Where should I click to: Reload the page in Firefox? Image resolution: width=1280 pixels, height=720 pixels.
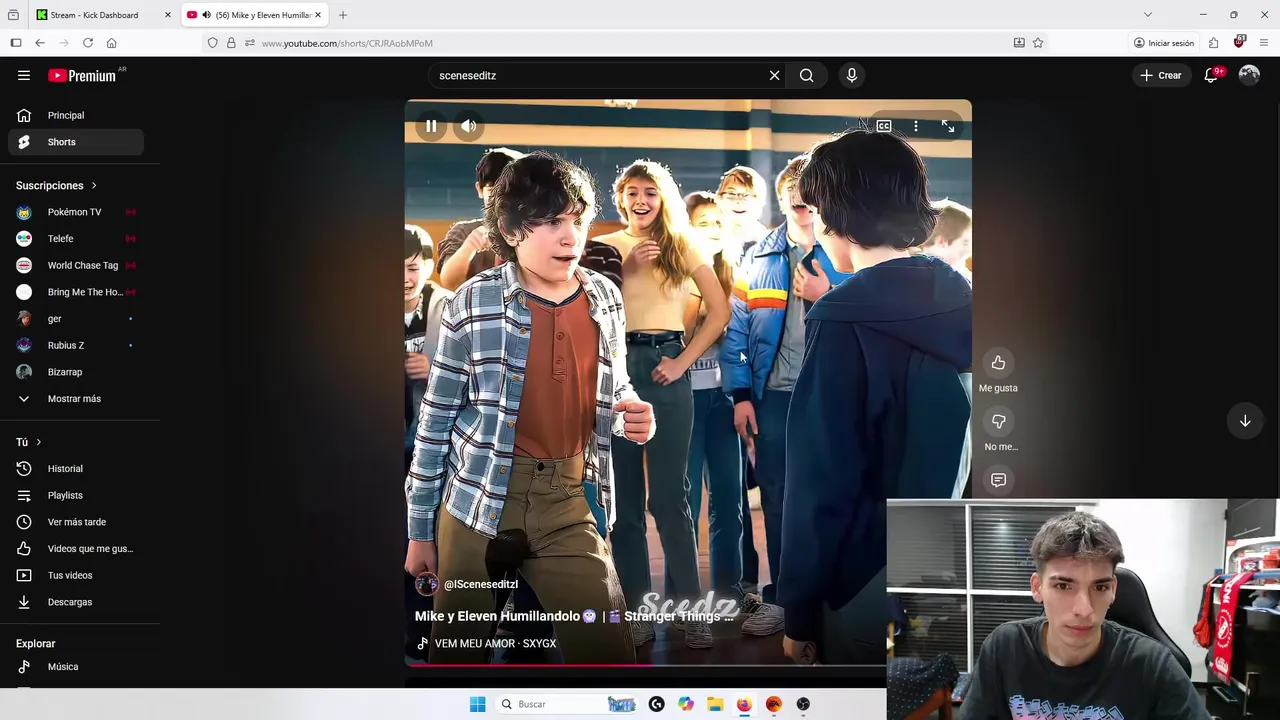pos(88,43)
